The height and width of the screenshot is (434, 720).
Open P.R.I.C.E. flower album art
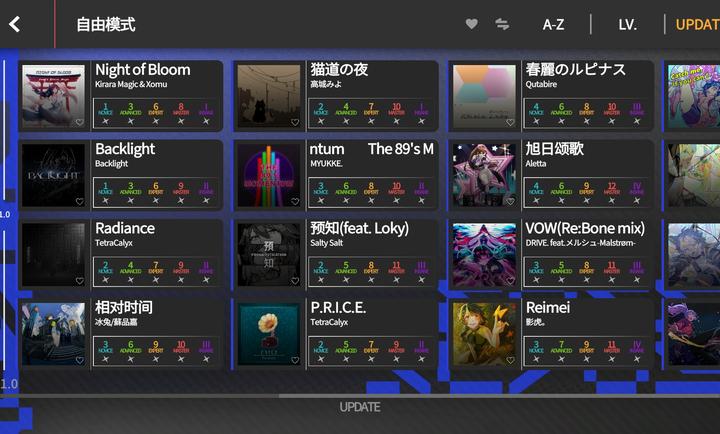point(269,333)
